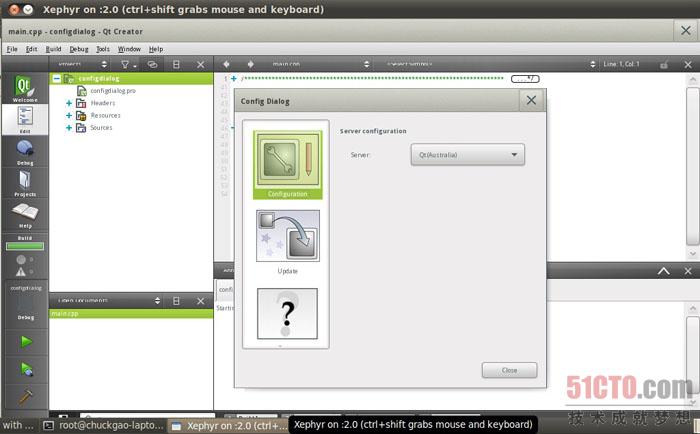Select Configuration page icon in Config Dialog
Screen dimensions: 700x434
(288, 164)
